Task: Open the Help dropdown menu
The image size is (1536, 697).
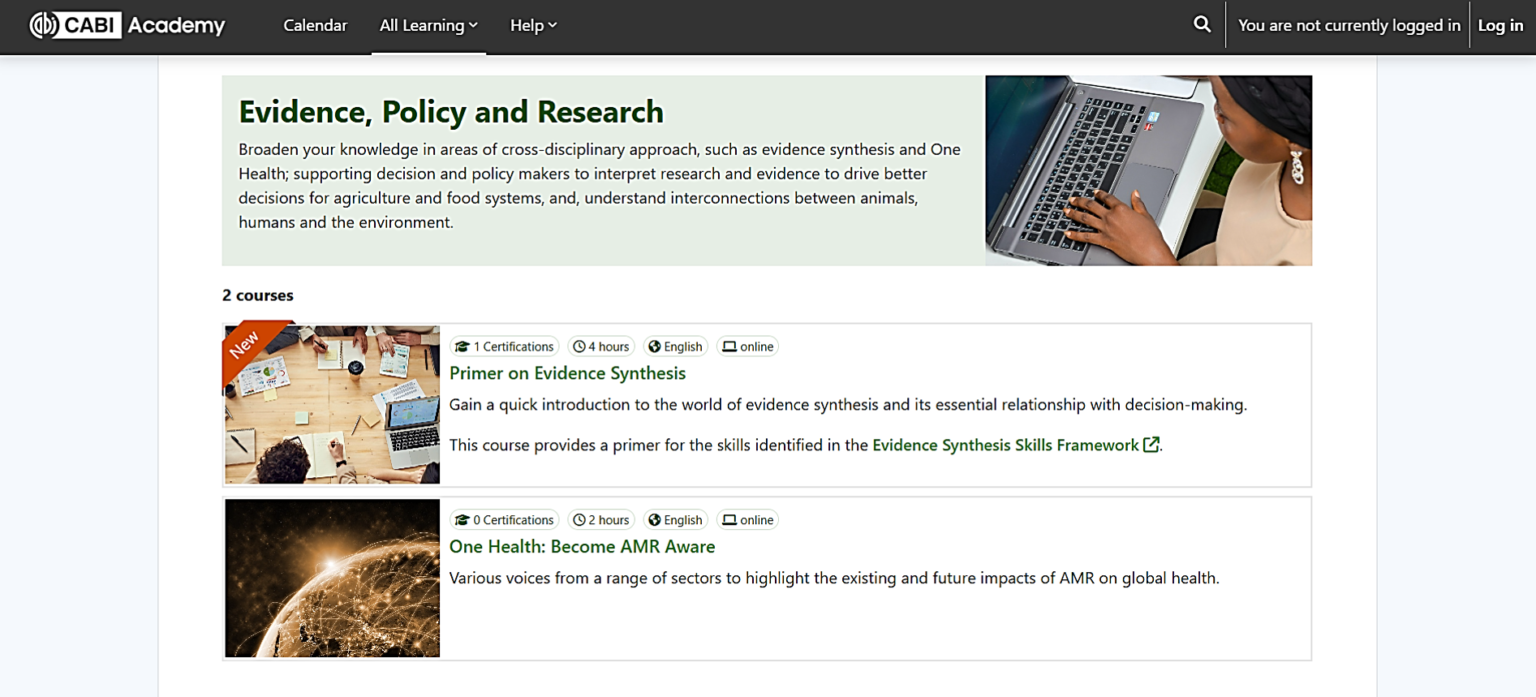Action: [x=533, y=25]
